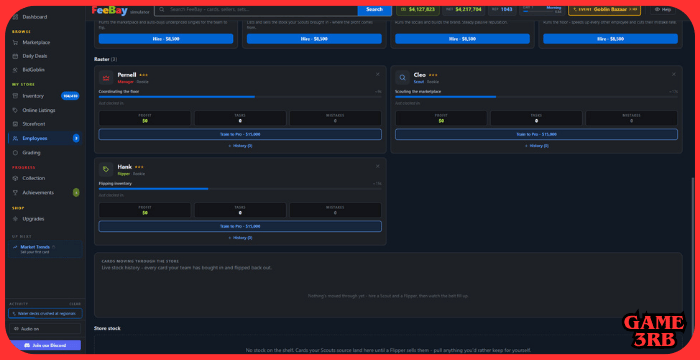Click Pernell's Profit $0 stat box
Viewport: 700px width, 360px height.
145,118
